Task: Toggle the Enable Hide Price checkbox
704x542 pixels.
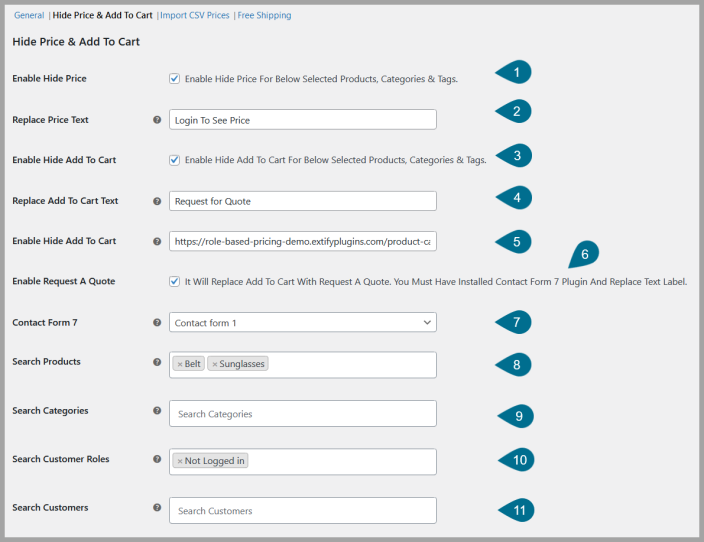Action: pyautogui.click(x=175, y=78)
